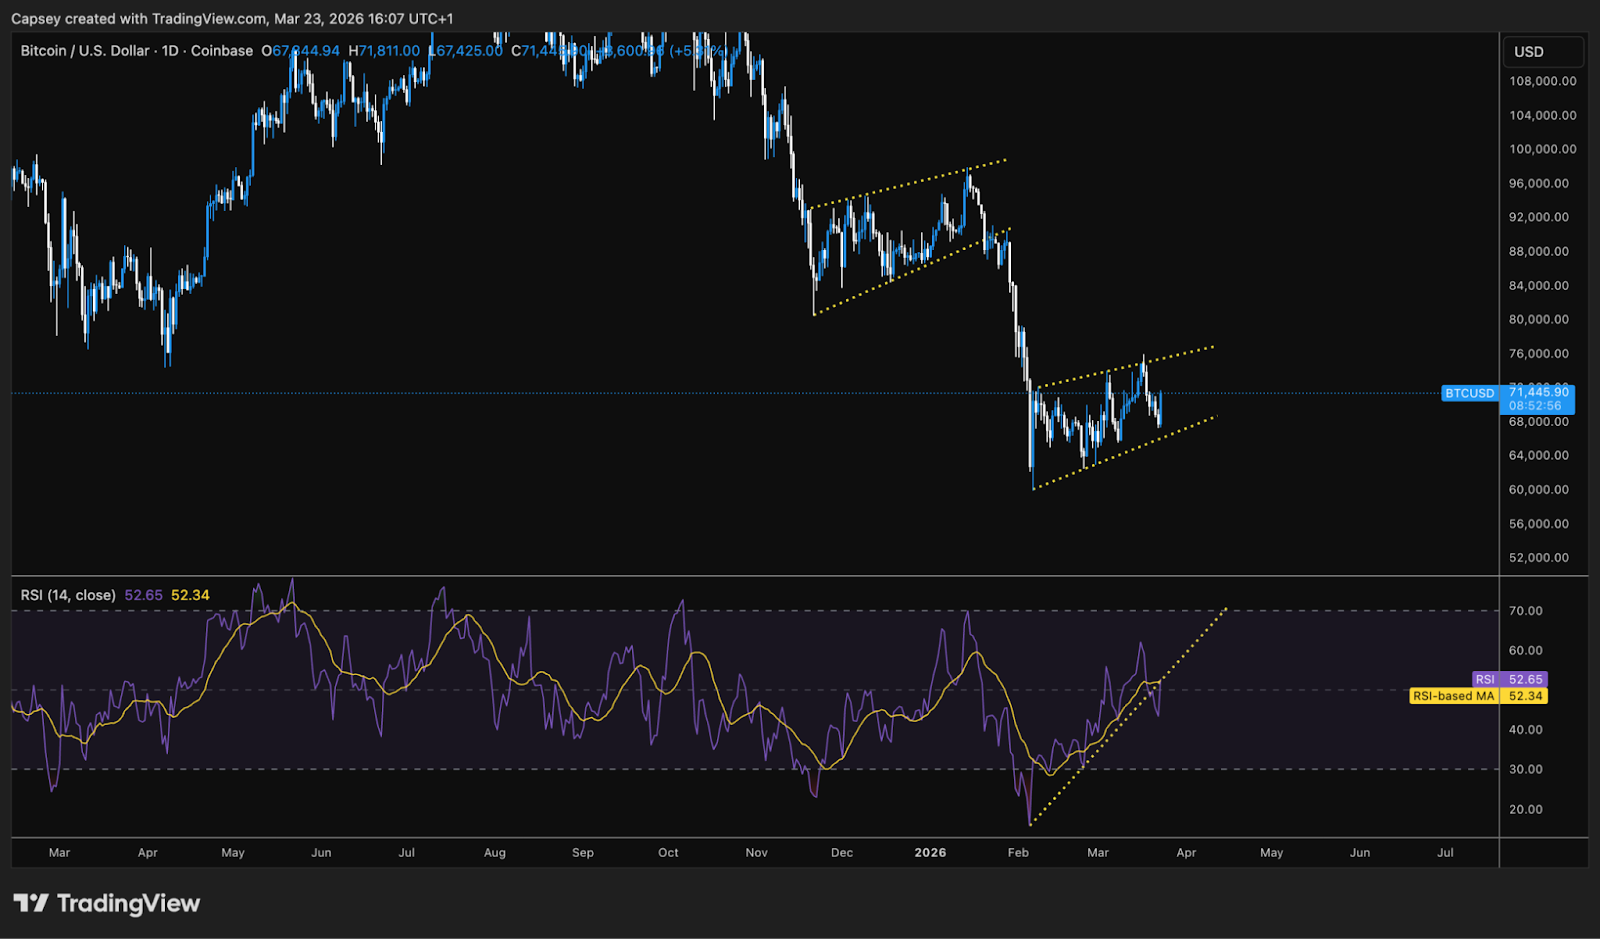Click the 70.00 level on the RSI axis
The image size is (1600, 939).
point(1525,611)
